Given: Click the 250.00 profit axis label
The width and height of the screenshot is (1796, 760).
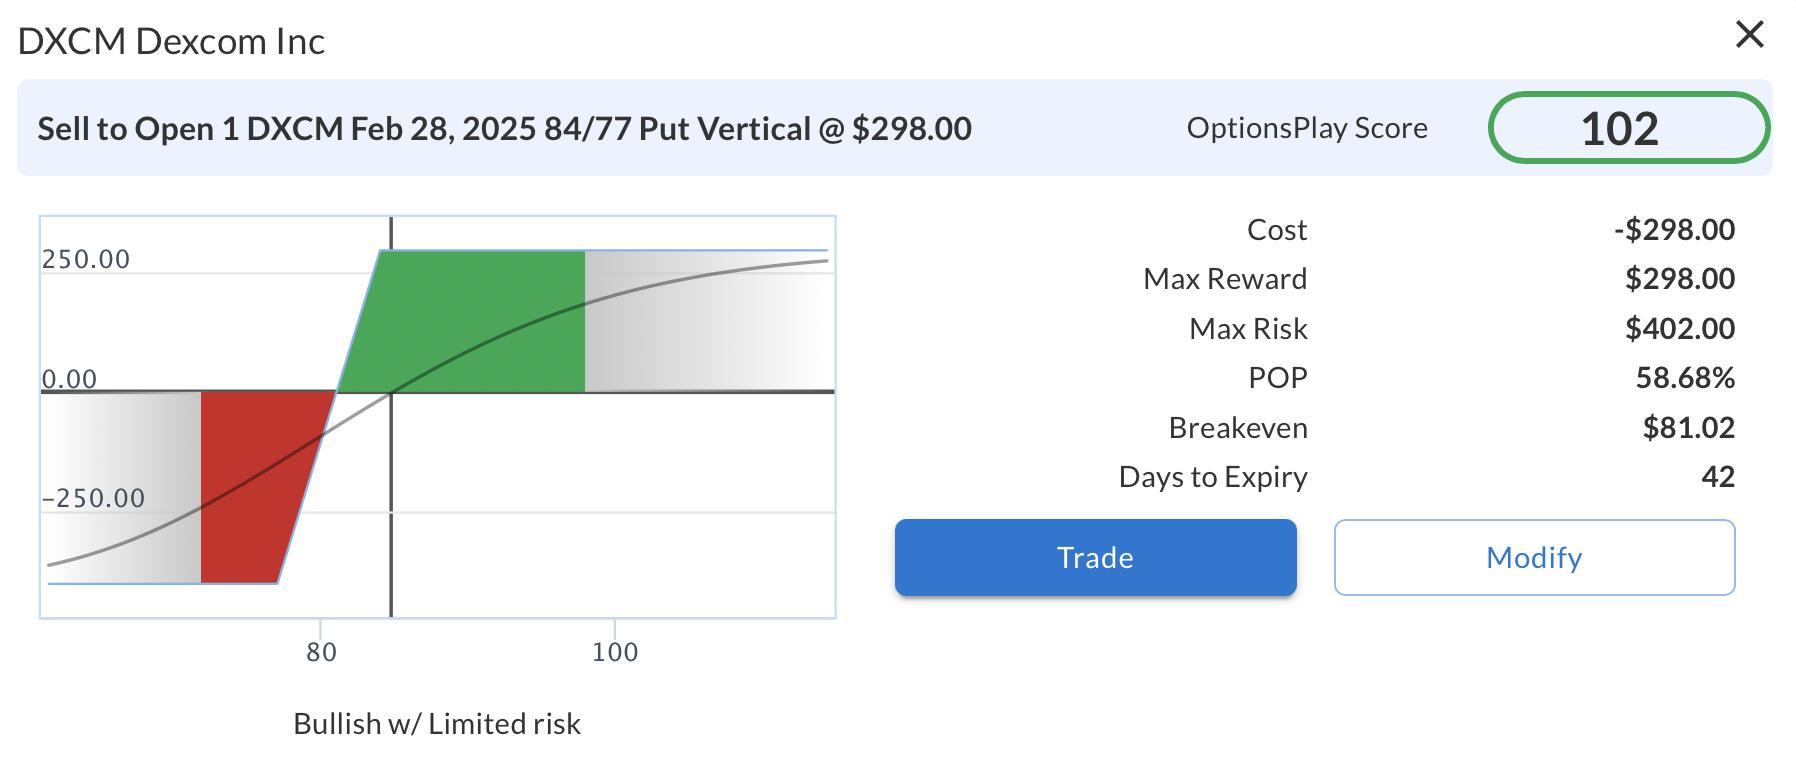Looking at the screenshot, I should click(86, 260).
